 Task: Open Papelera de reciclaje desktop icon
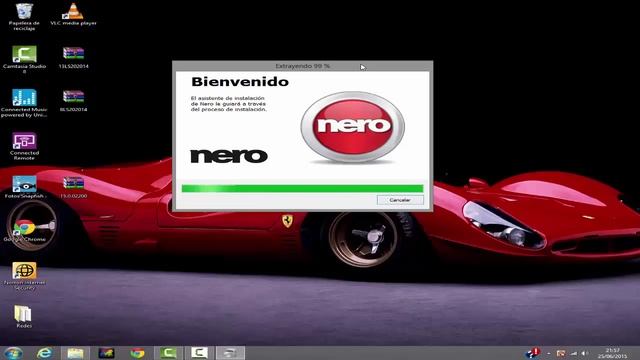point(24,17)
